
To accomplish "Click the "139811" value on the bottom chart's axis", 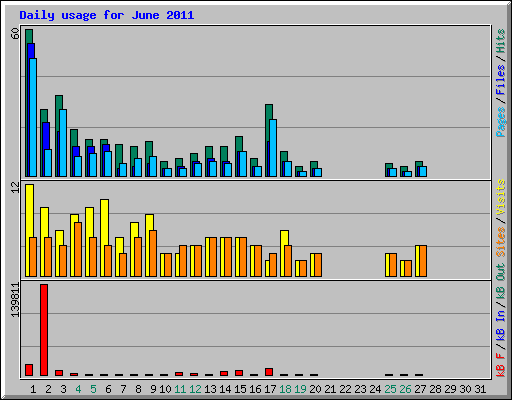I will [15, 299].
